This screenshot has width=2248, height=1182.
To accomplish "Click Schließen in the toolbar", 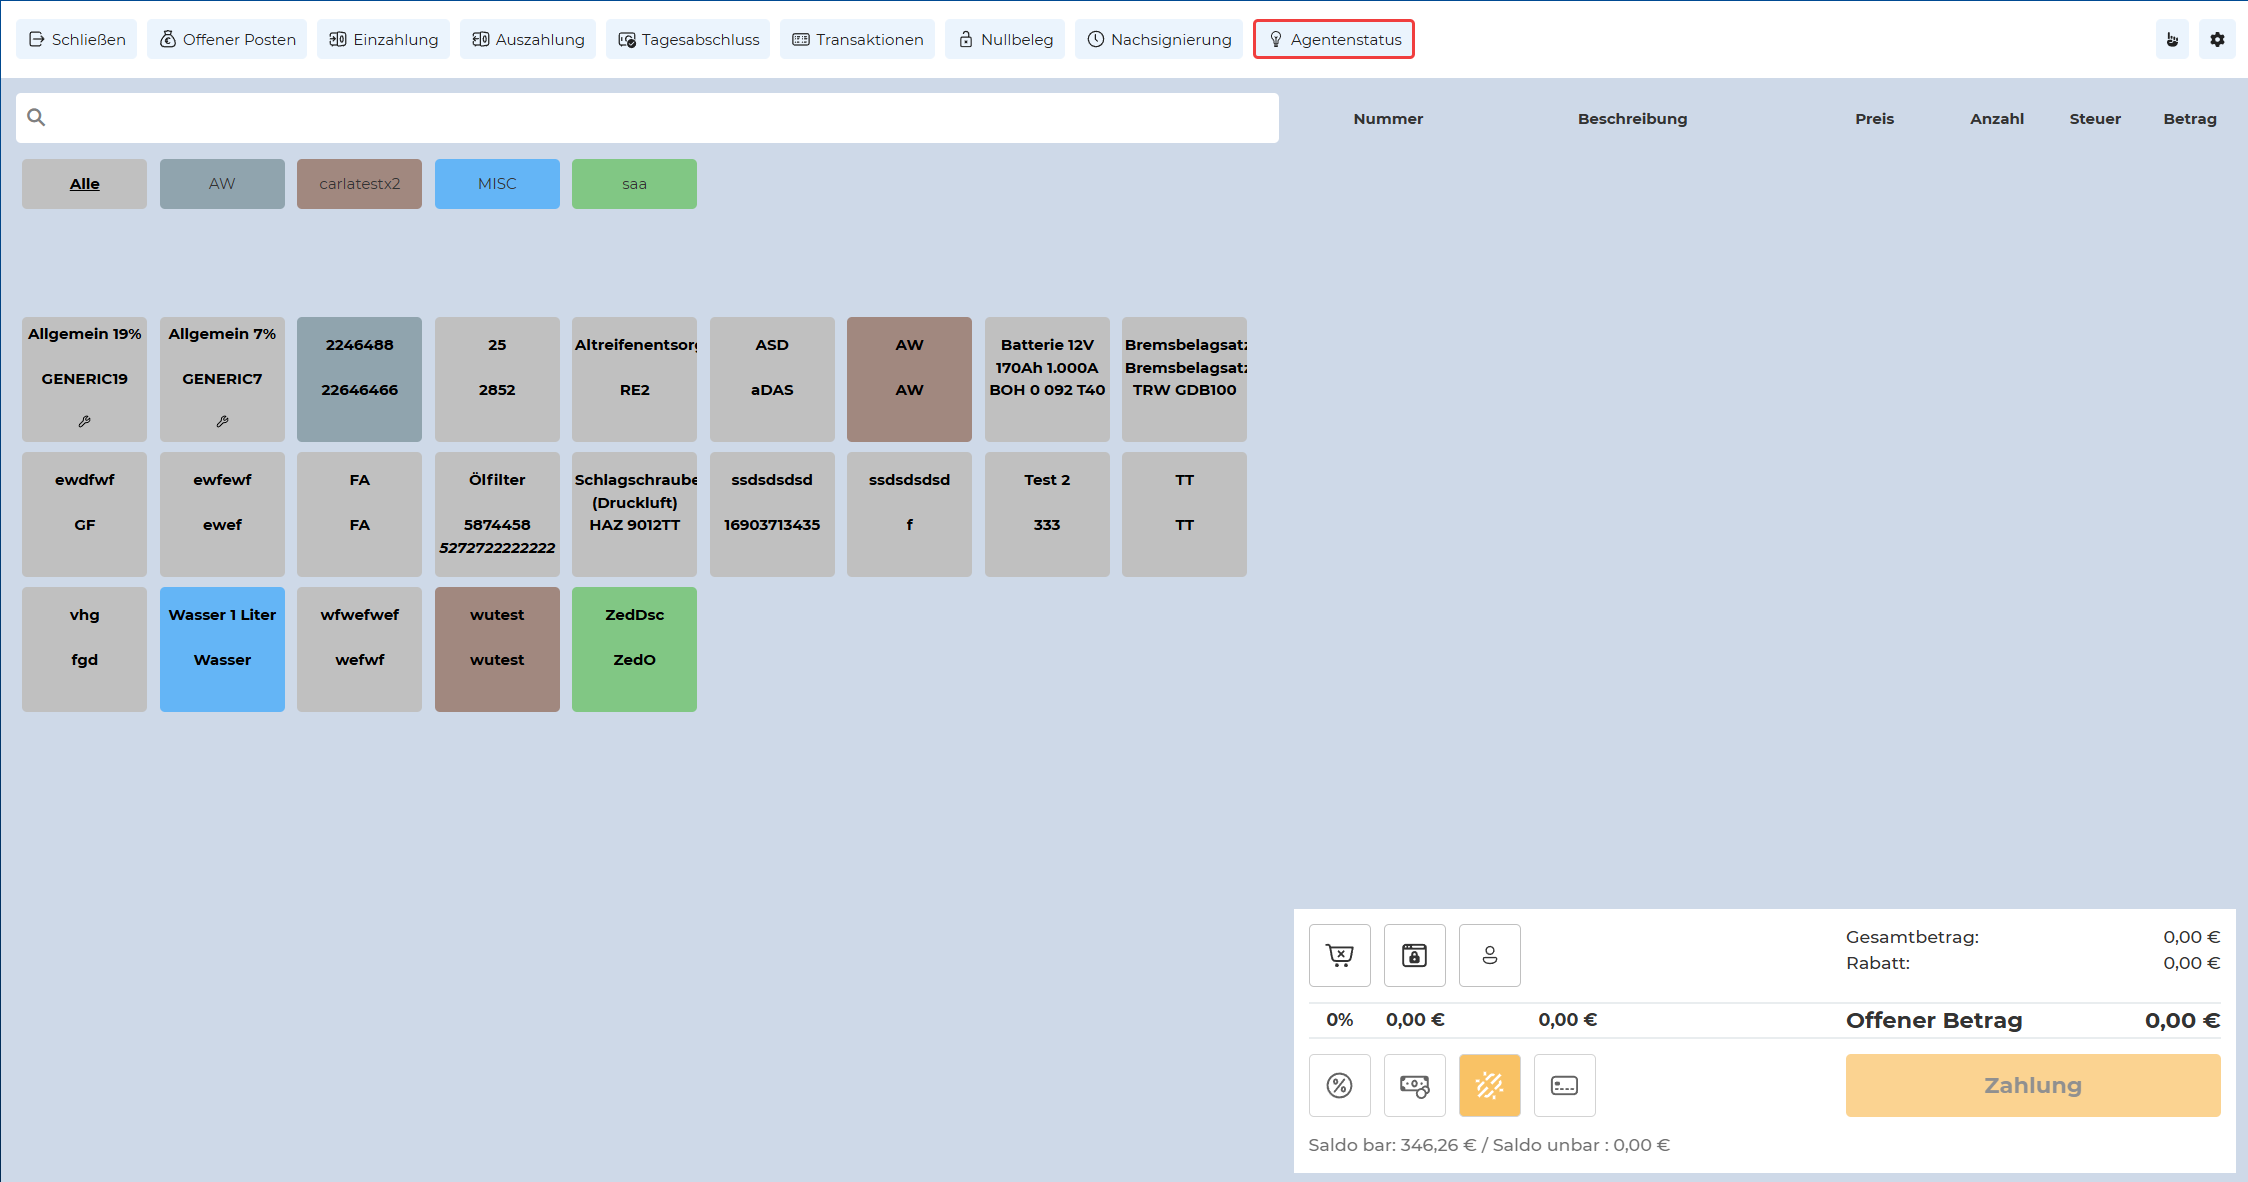I will coord(77,39).
